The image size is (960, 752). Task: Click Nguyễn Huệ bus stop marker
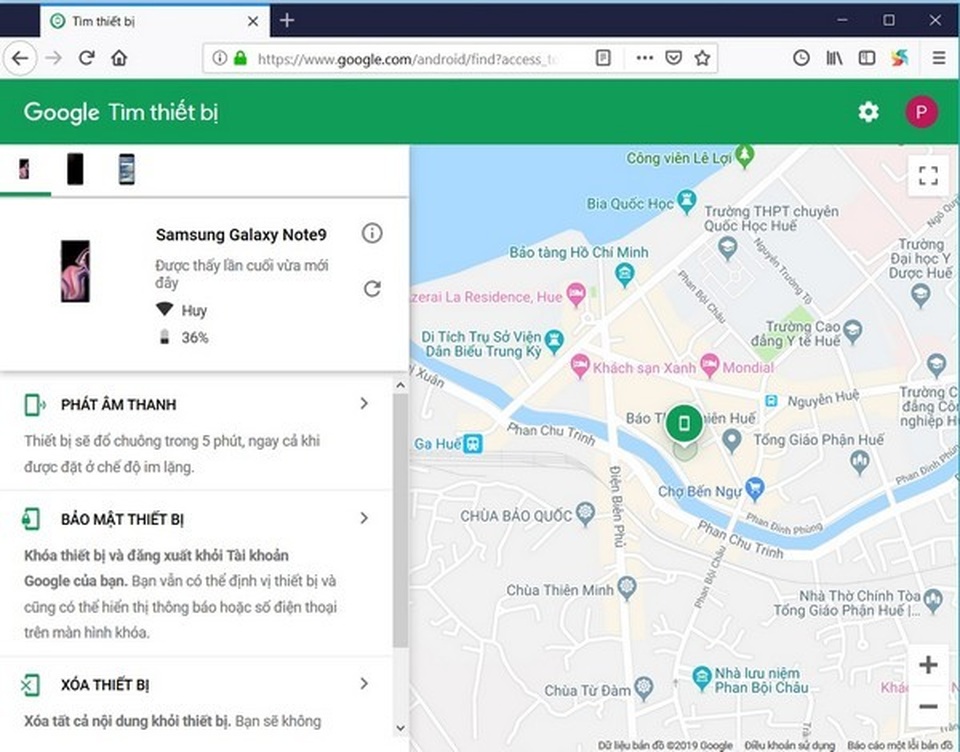(771, 400)
